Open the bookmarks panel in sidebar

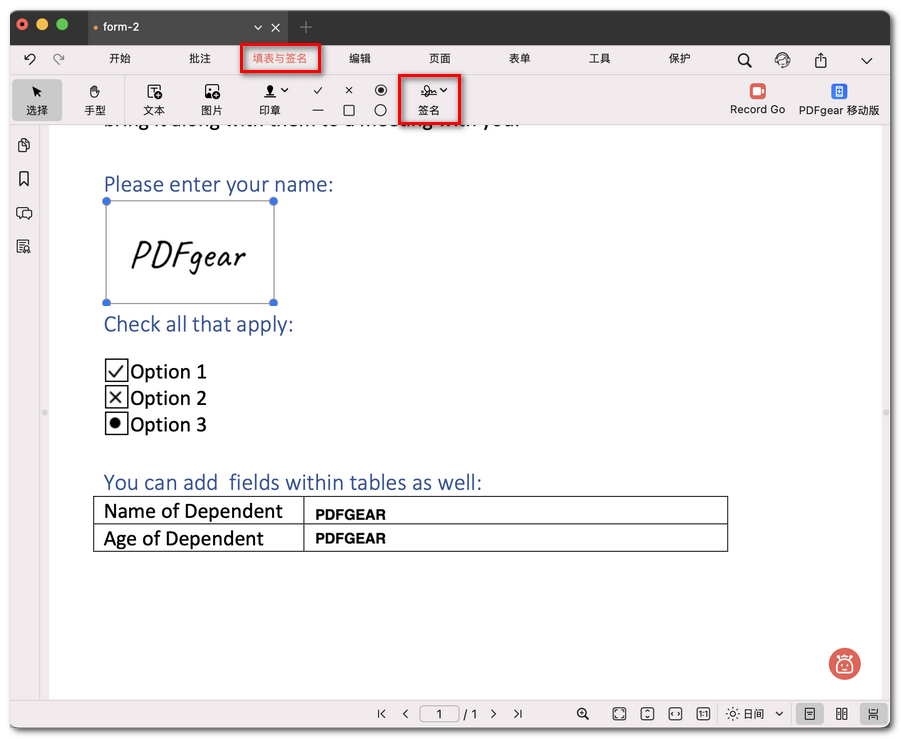click(23, 178)
